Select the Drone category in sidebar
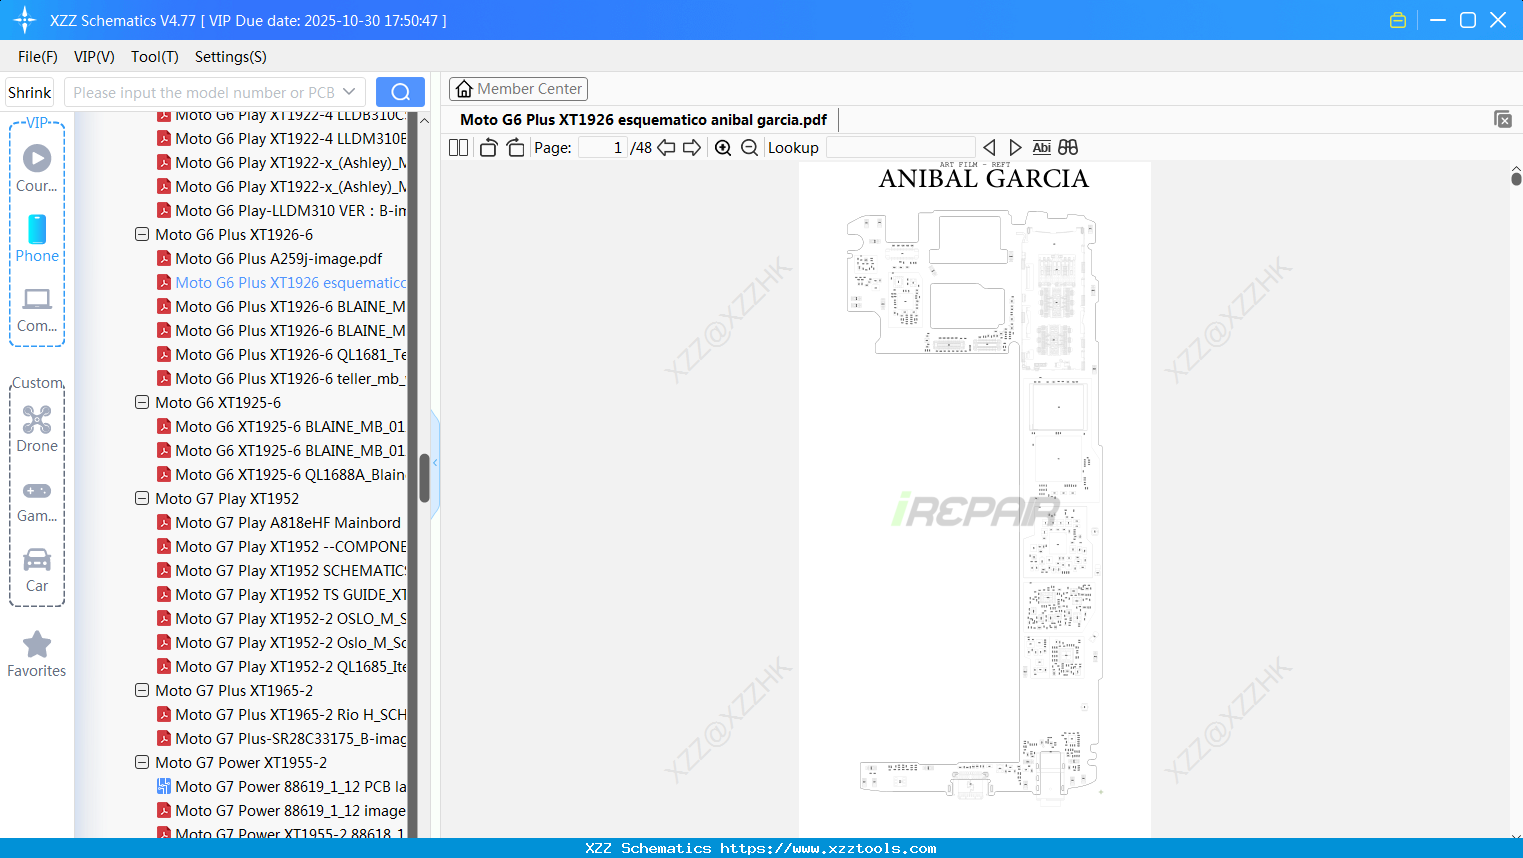This screenshot has height=858, width=1523. pyautogui.click(x=37, y=419)
